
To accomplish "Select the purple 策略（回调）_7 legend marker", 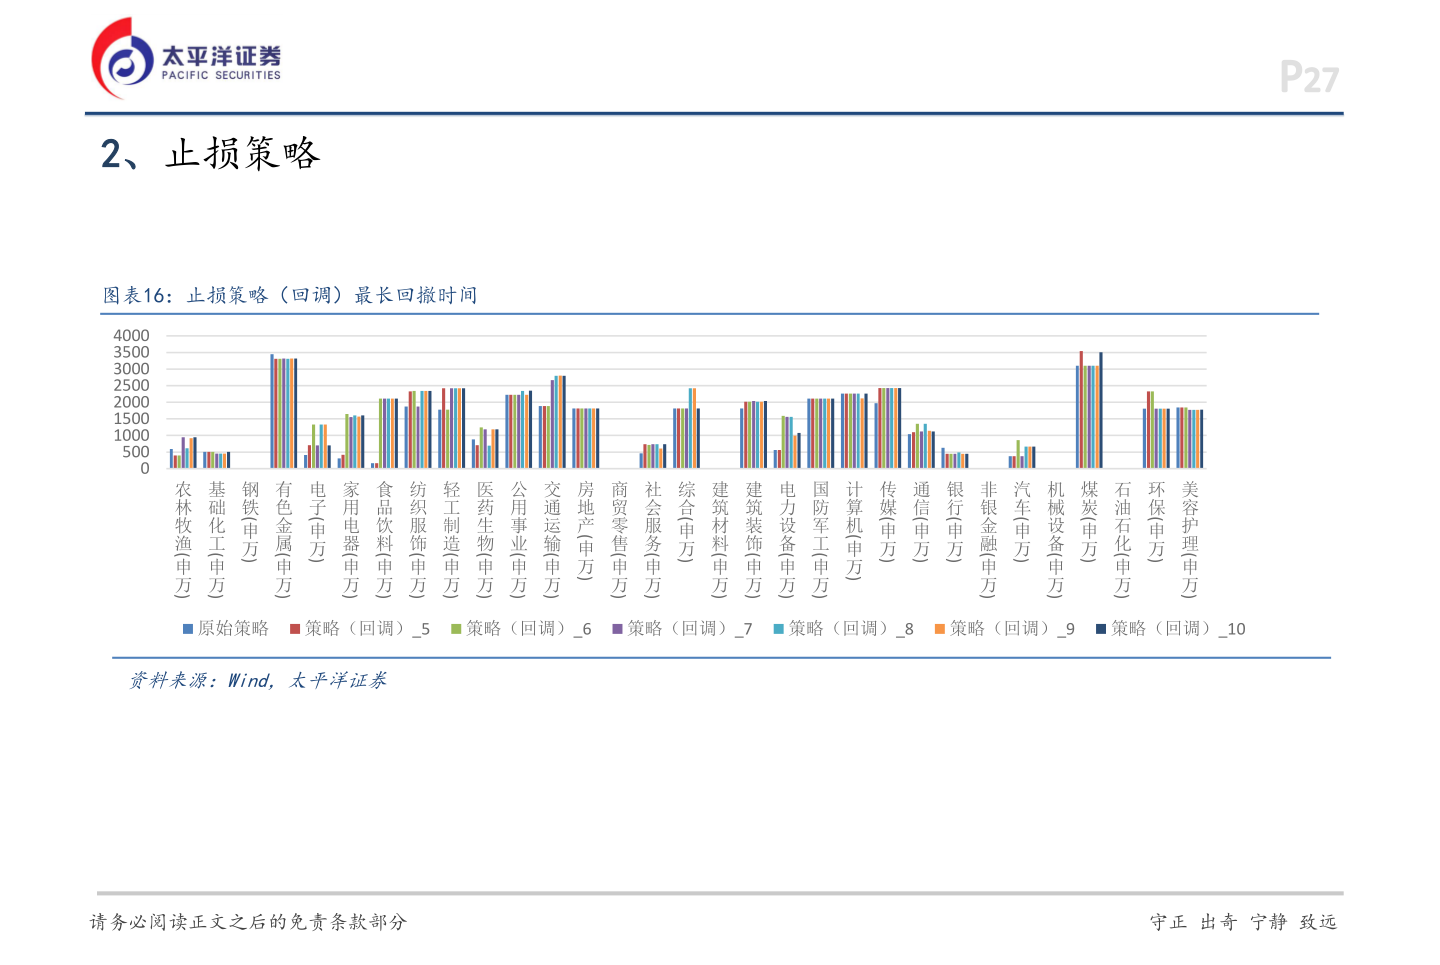I will [x=617, y=628].
